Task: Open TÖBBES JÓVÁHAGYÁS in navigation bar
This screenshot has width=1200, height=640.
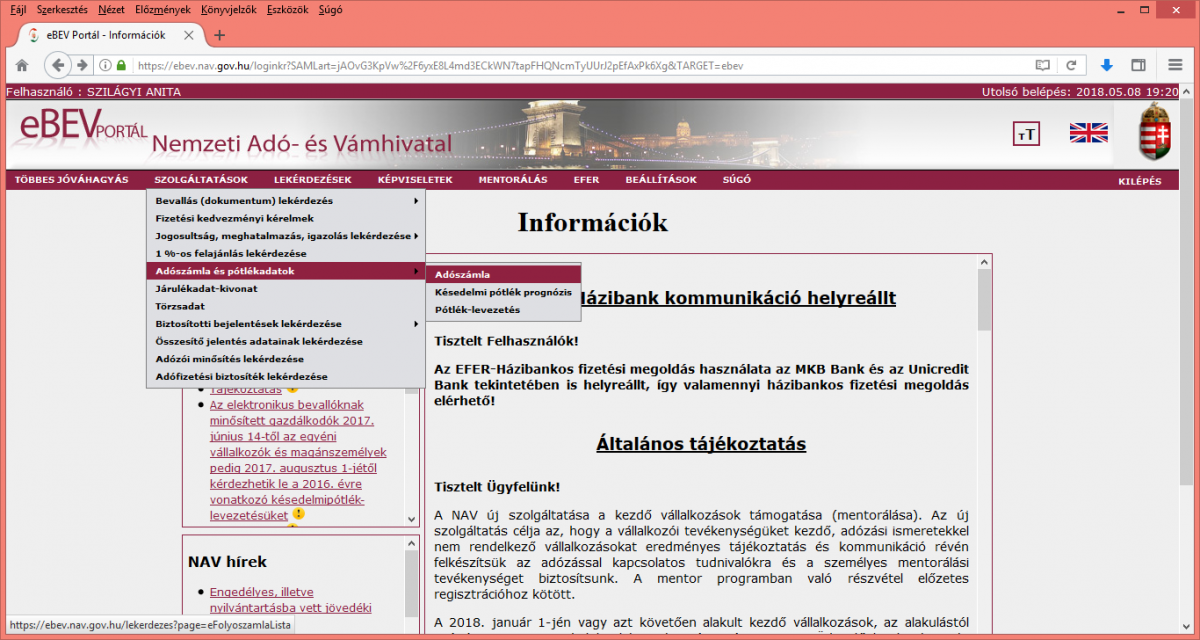Action: (72, 180)
